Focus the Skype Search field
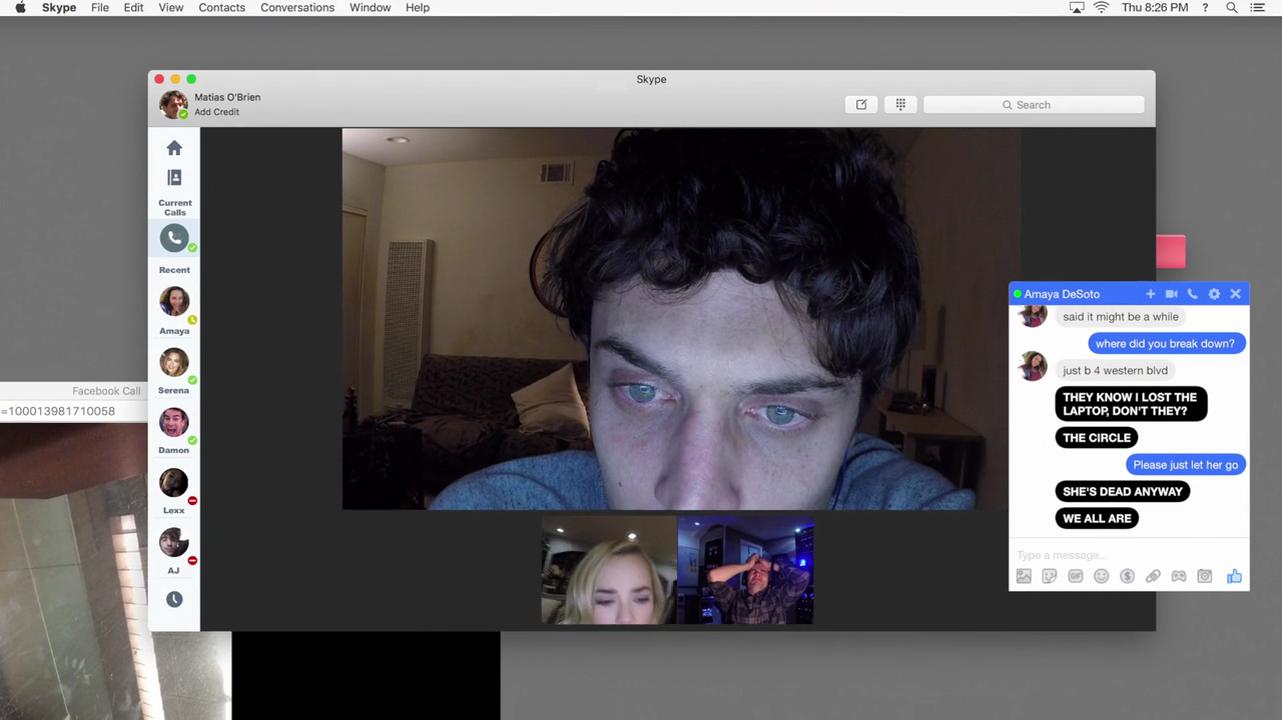This screenshot has width=1282, height=720. click(x=1033, y=105)
